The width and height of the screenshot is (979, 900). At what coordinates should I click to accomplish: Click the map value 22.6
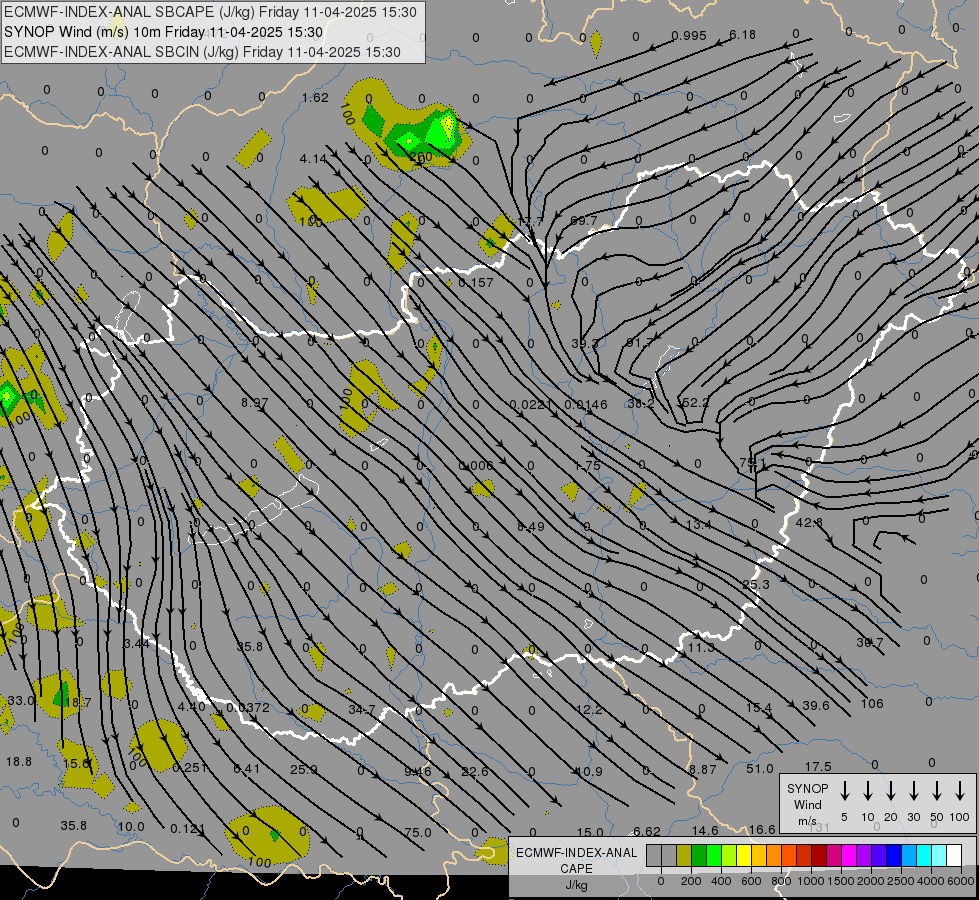[x=475, y=771]
